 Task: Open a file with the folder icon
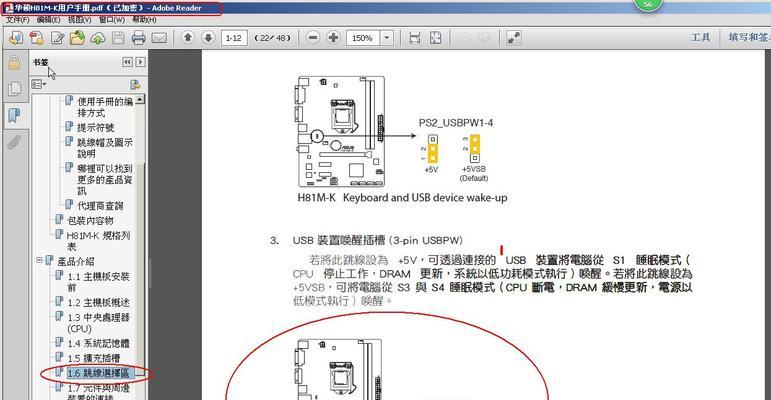click(77, 38)
